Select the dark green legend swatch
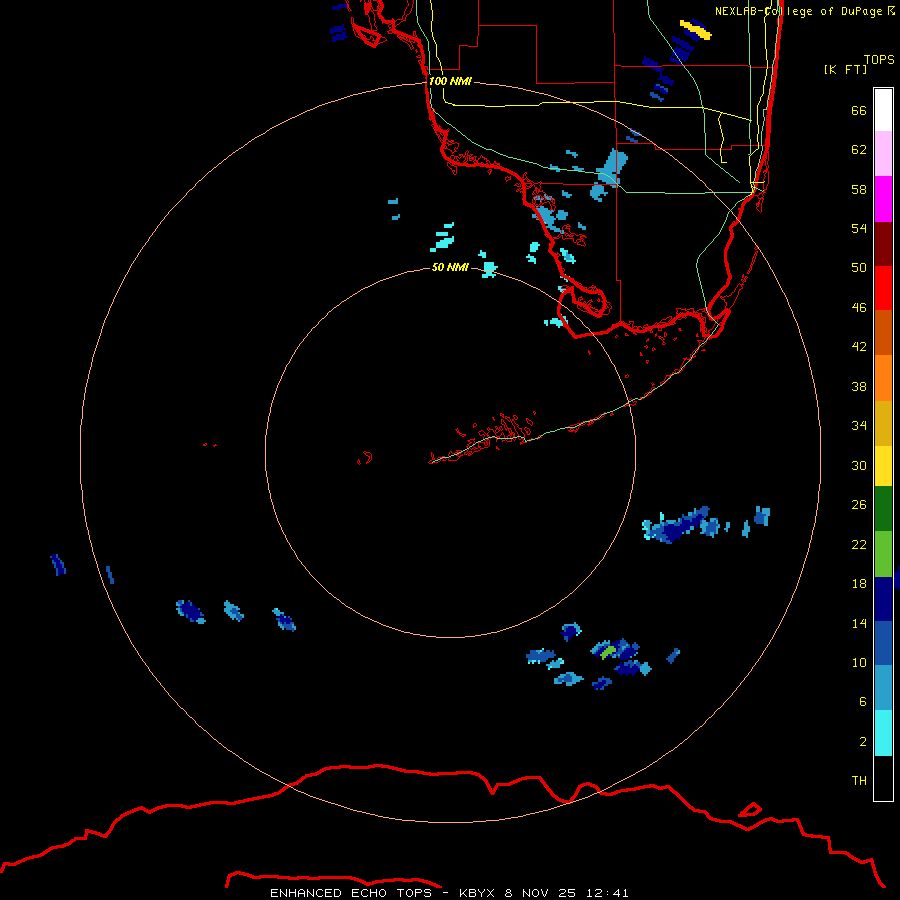Screen dimensions: 900x900 (883, 509)
